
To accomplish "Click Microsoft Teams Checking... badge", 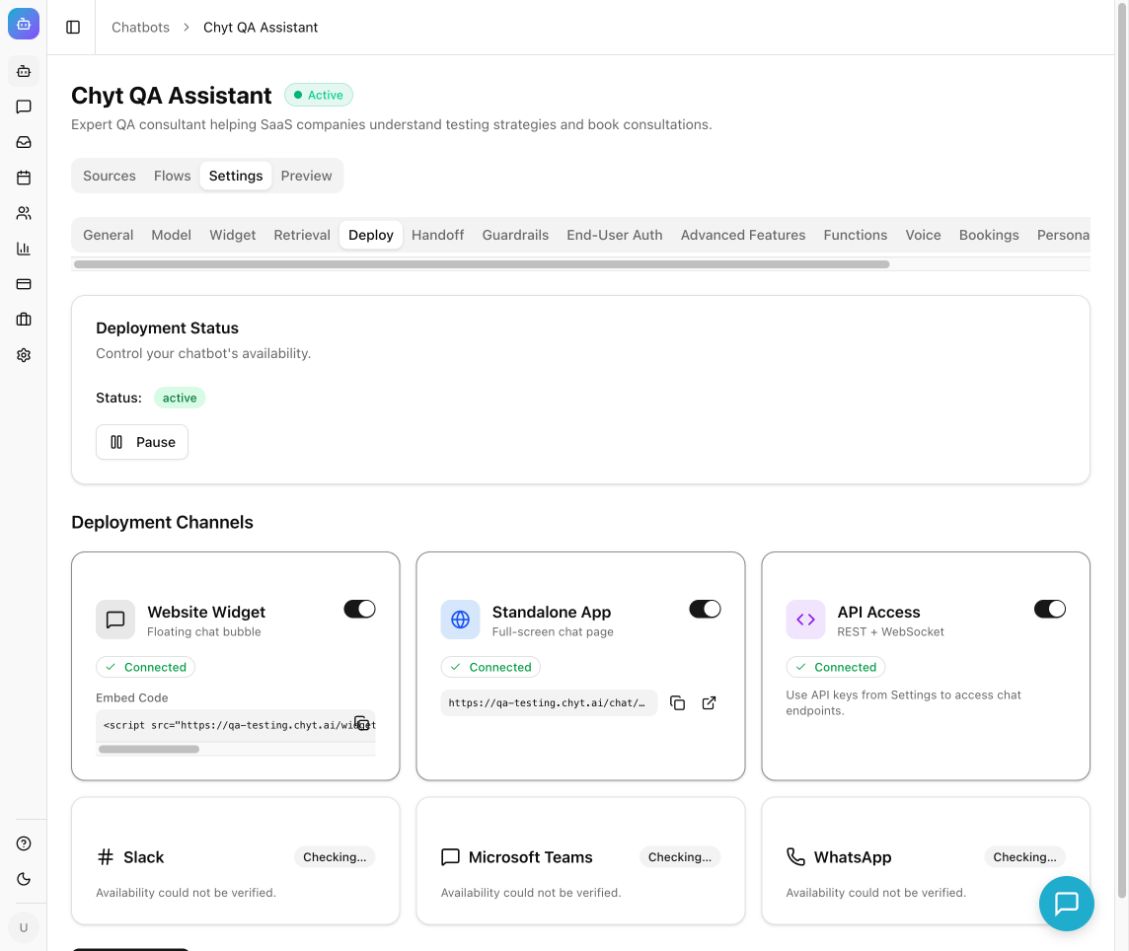I will pyautogui.click(x=679, y=857).
